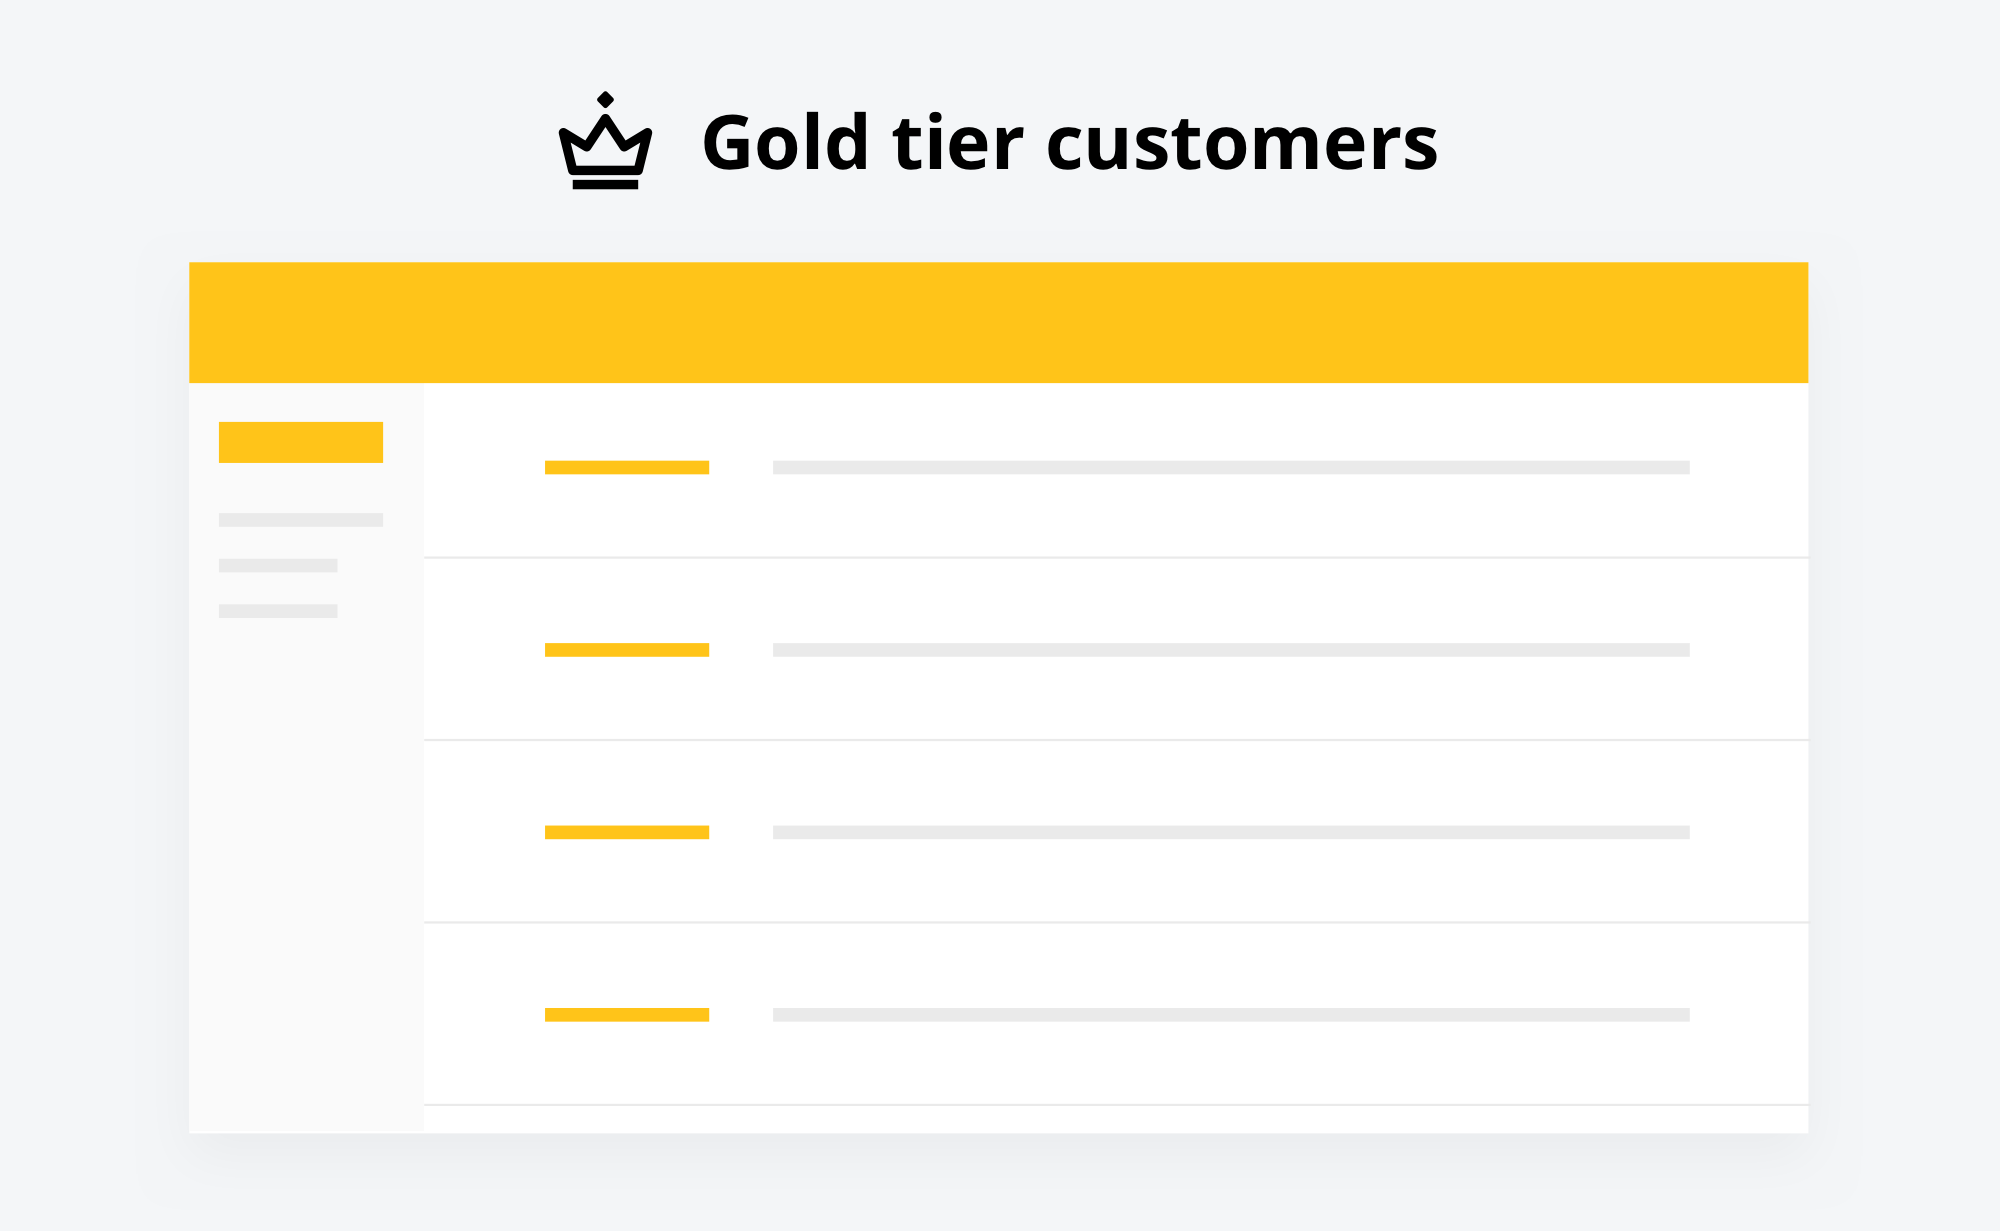Select second row's gray description line
2000x1231 pixels.
(x=1231, y=650)
